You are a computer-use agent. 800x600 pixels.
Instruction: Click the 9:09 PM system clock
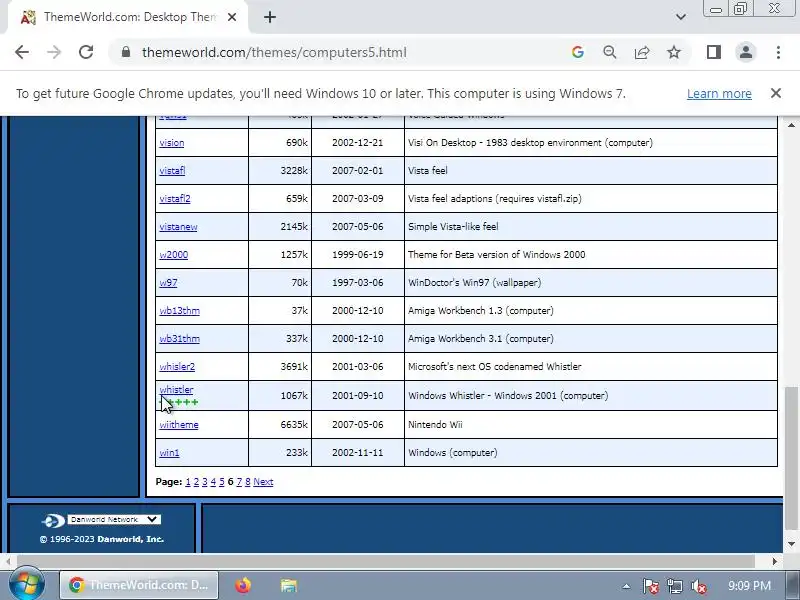(x=749, y=586)
